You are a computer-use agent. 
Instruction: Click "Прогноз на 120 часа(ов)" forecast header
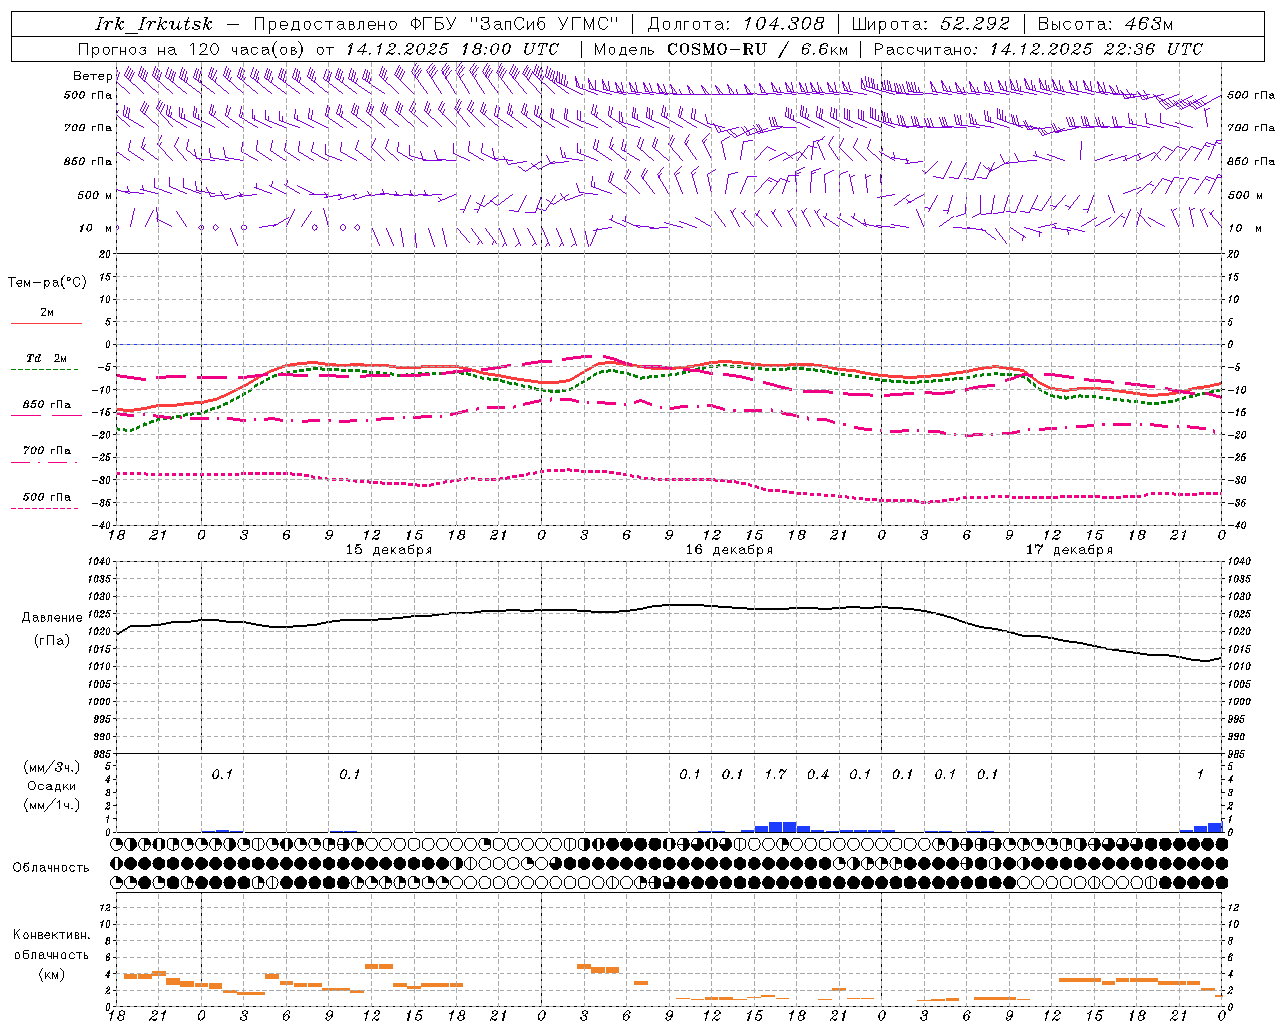point(193,49)
